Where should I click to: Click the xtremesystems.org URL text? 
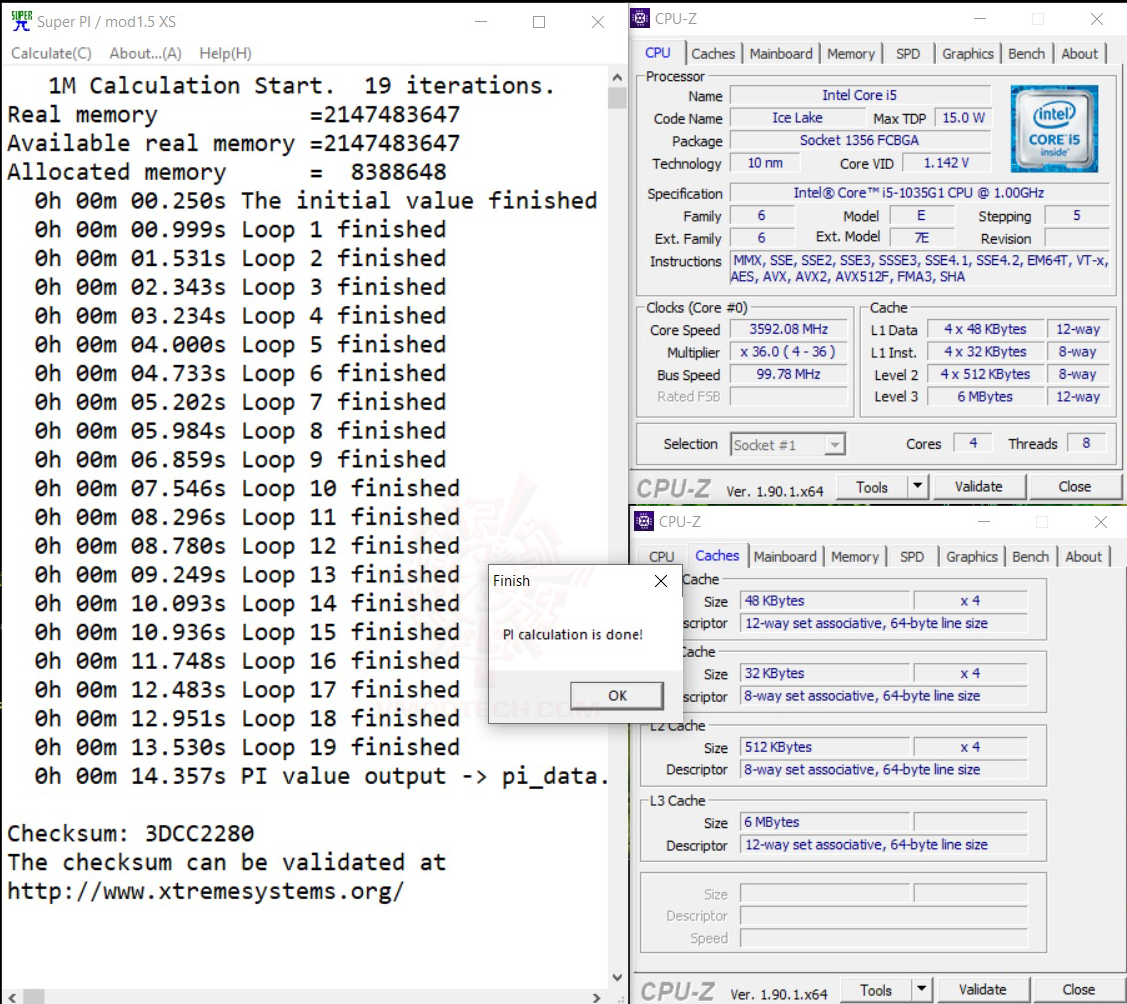click(x=206, y=891)
